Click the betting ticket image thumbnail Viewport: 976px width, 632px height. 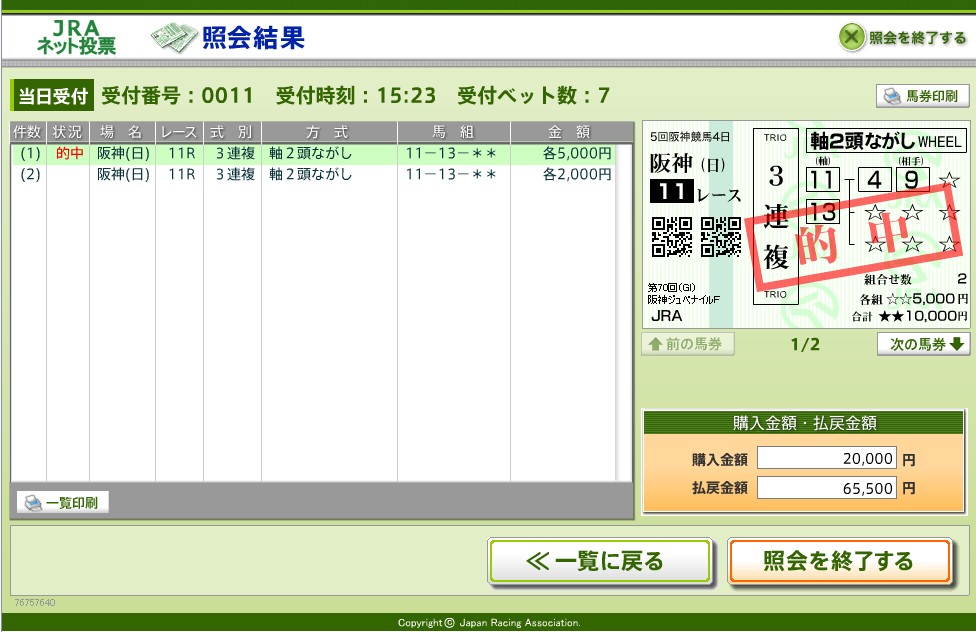pos(806,225)
